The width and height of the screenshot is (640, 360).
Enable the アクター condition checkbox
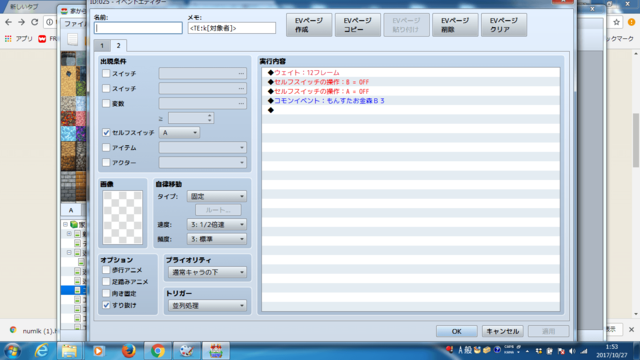pyautogui.click(x=106, y=162)
